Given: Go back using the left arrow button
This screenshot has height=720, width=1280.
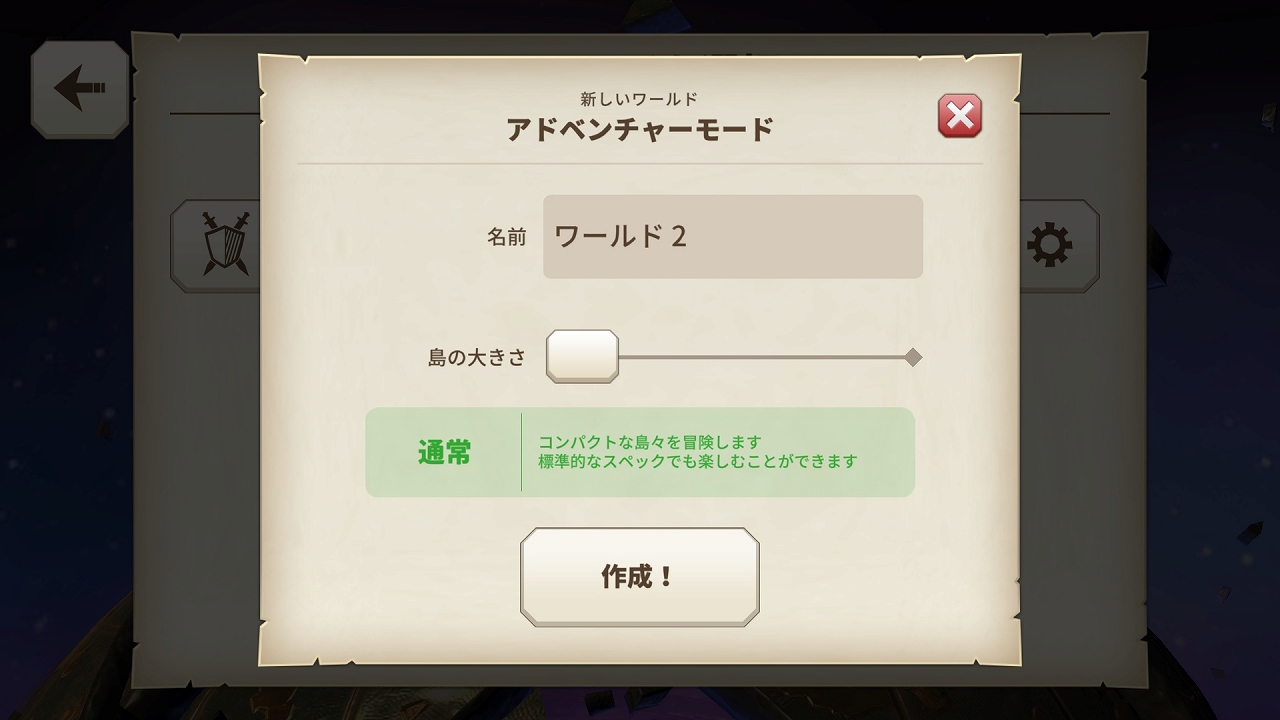Looking at the screenshot, I should tap(80, 89).
